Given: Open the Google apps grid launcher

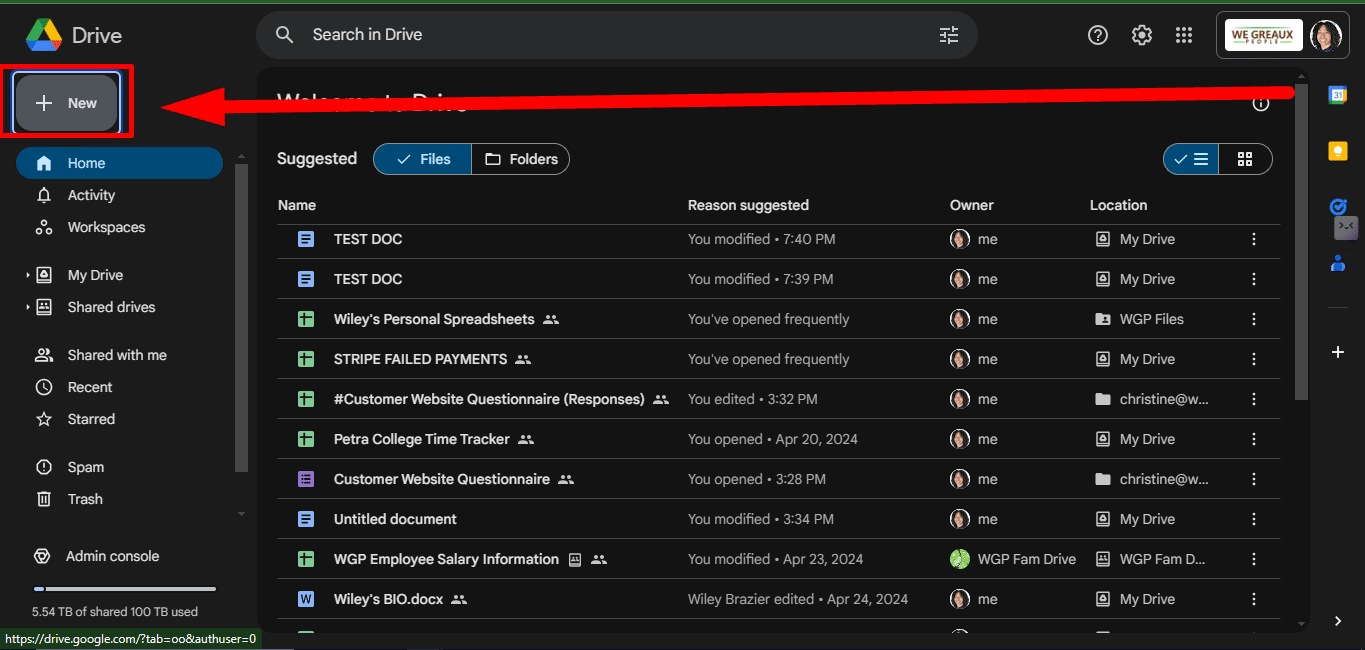Looking at the screenshot, I should (1184, 35).
